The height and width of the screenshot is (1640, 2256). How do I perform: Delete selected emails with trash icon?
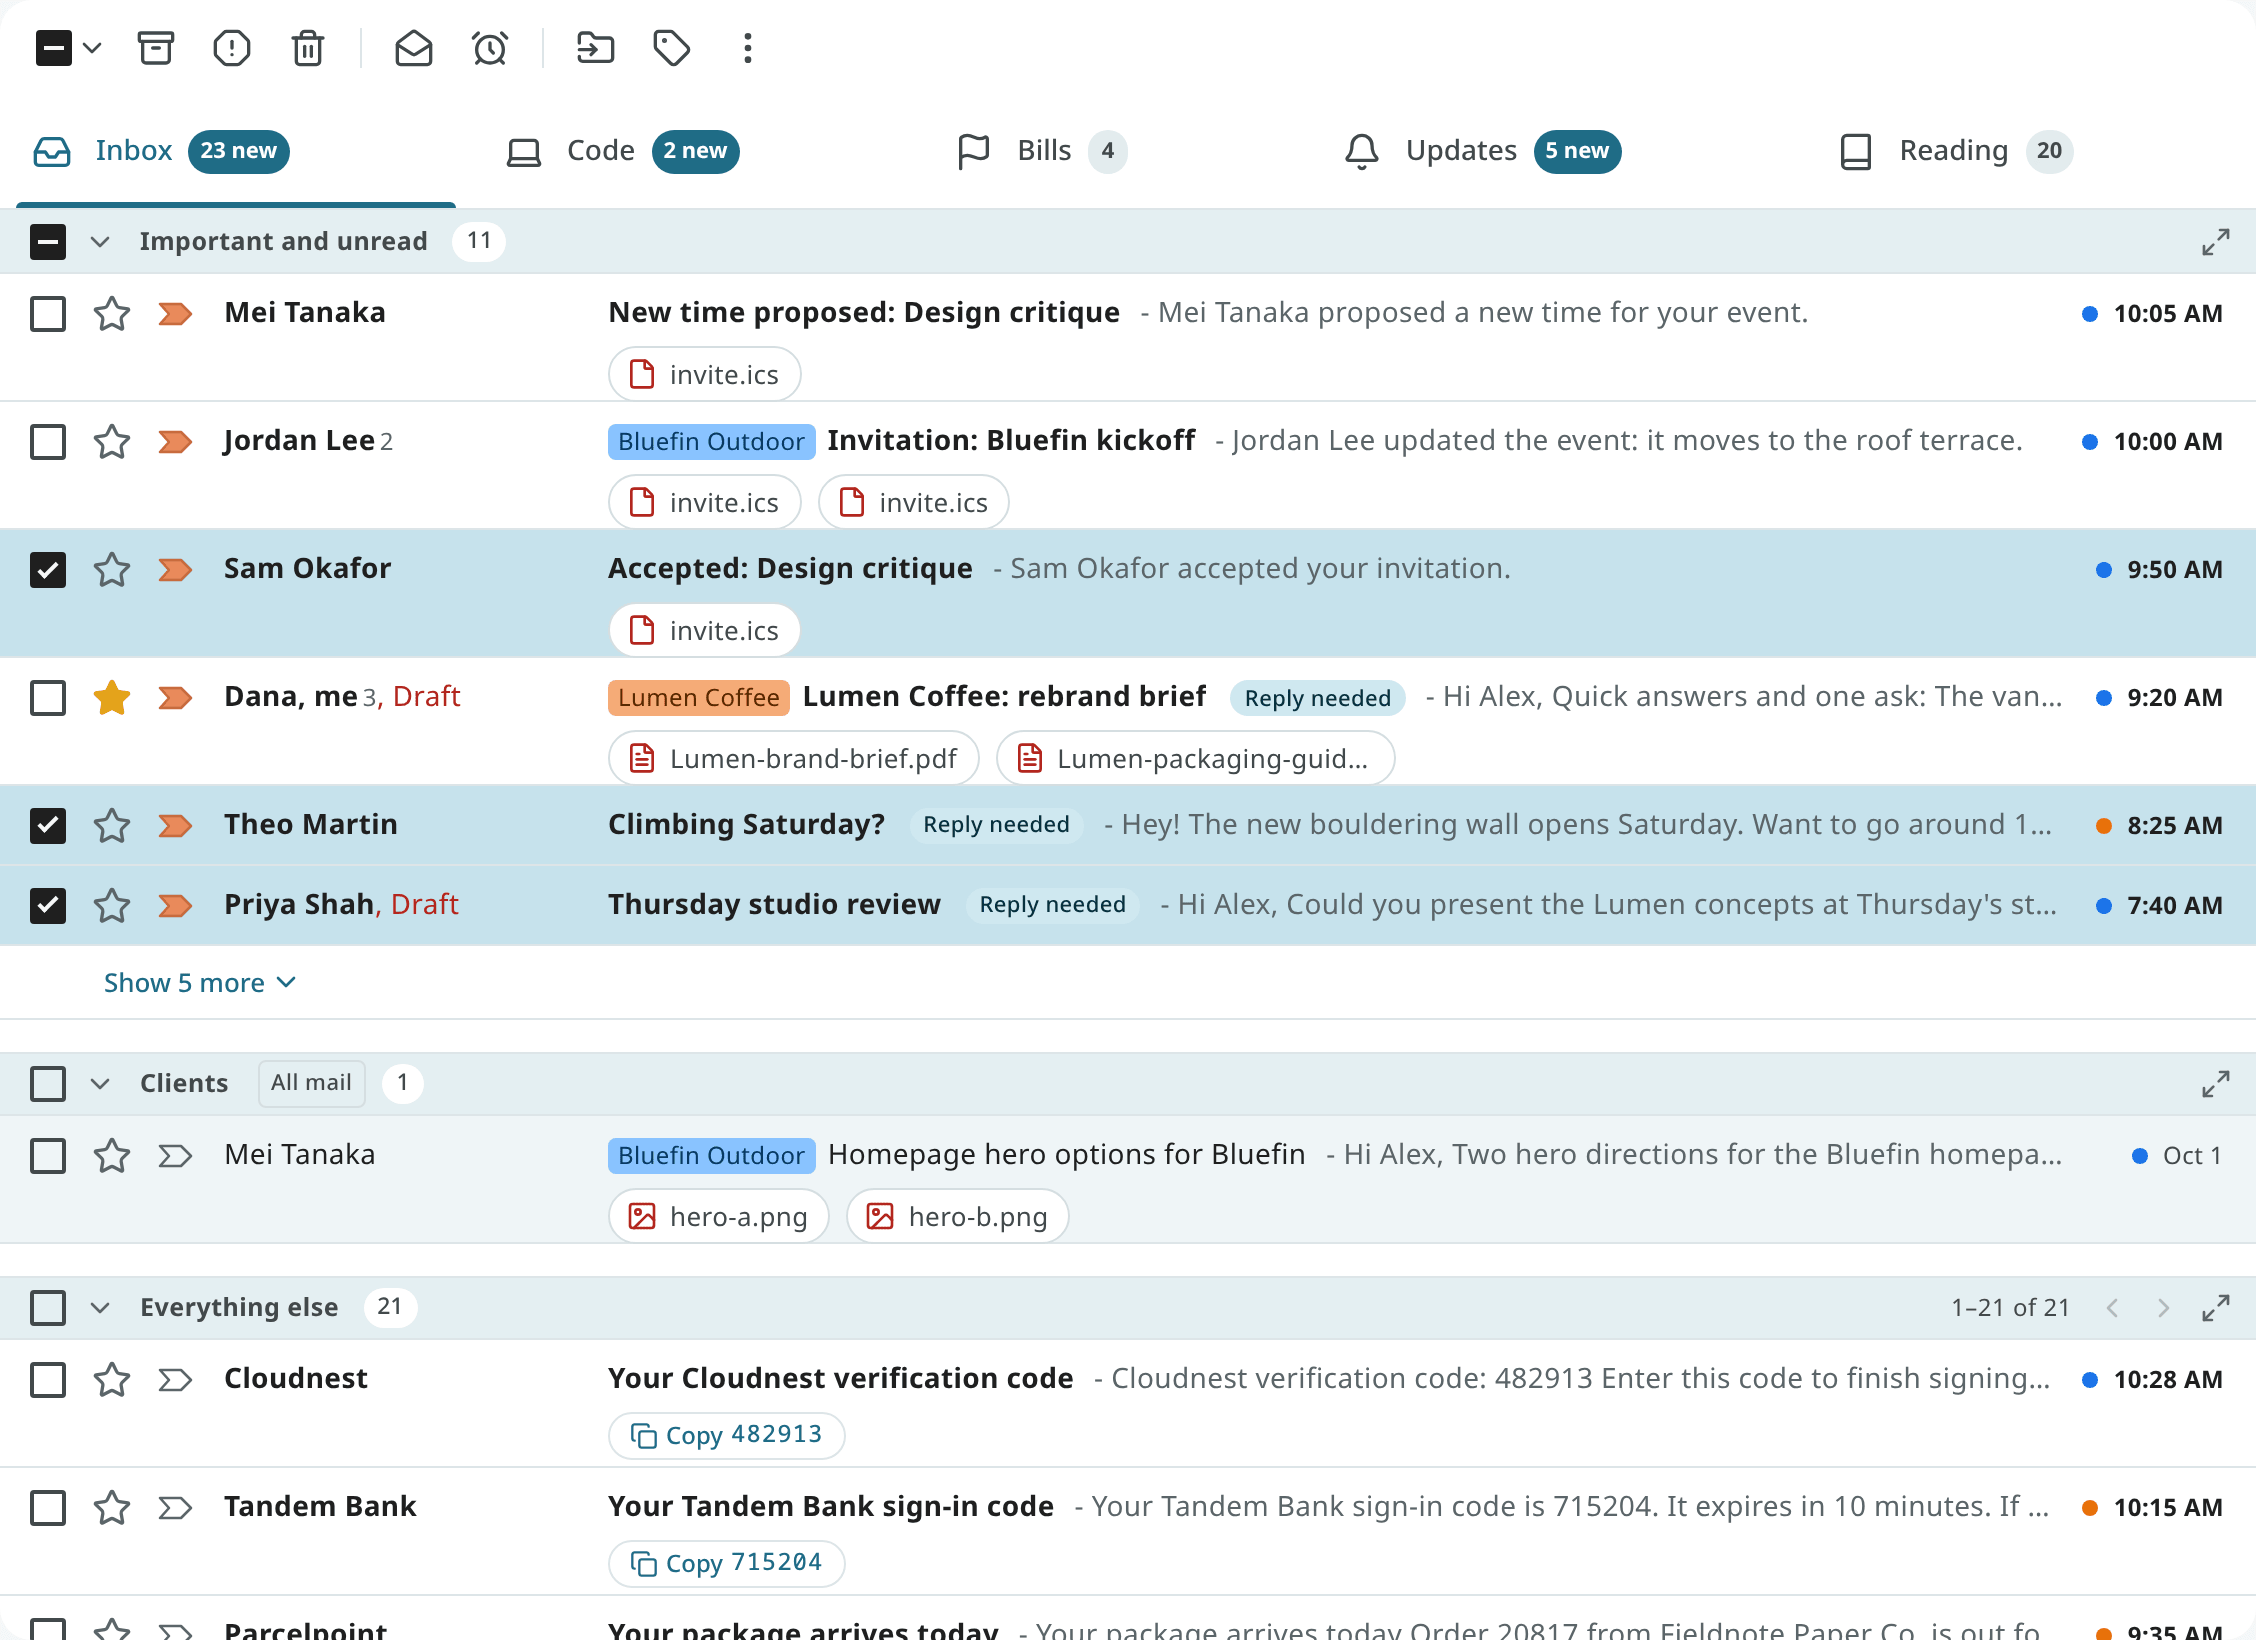click(x=308, y=47)
